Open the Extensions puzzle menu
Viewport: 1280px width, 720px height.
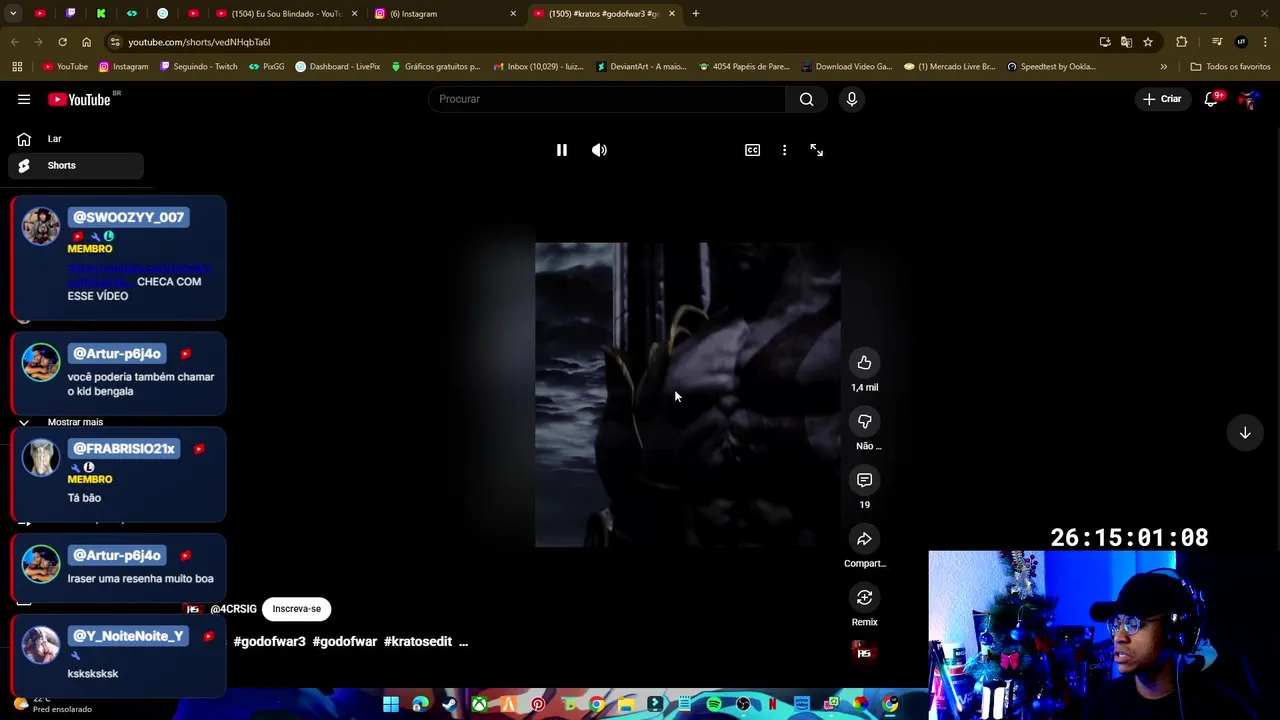(1182, 42)
